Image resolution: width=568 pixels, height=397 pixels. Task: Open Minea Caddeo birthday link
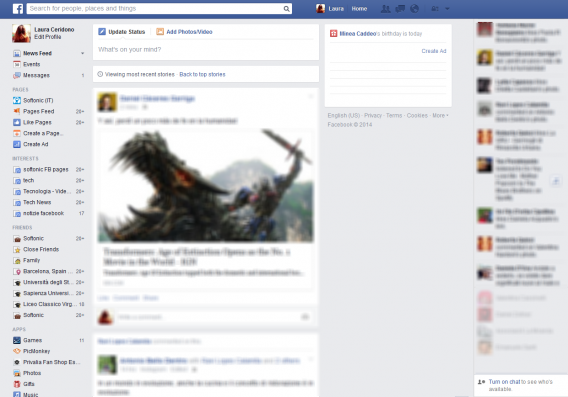(358, 34)
